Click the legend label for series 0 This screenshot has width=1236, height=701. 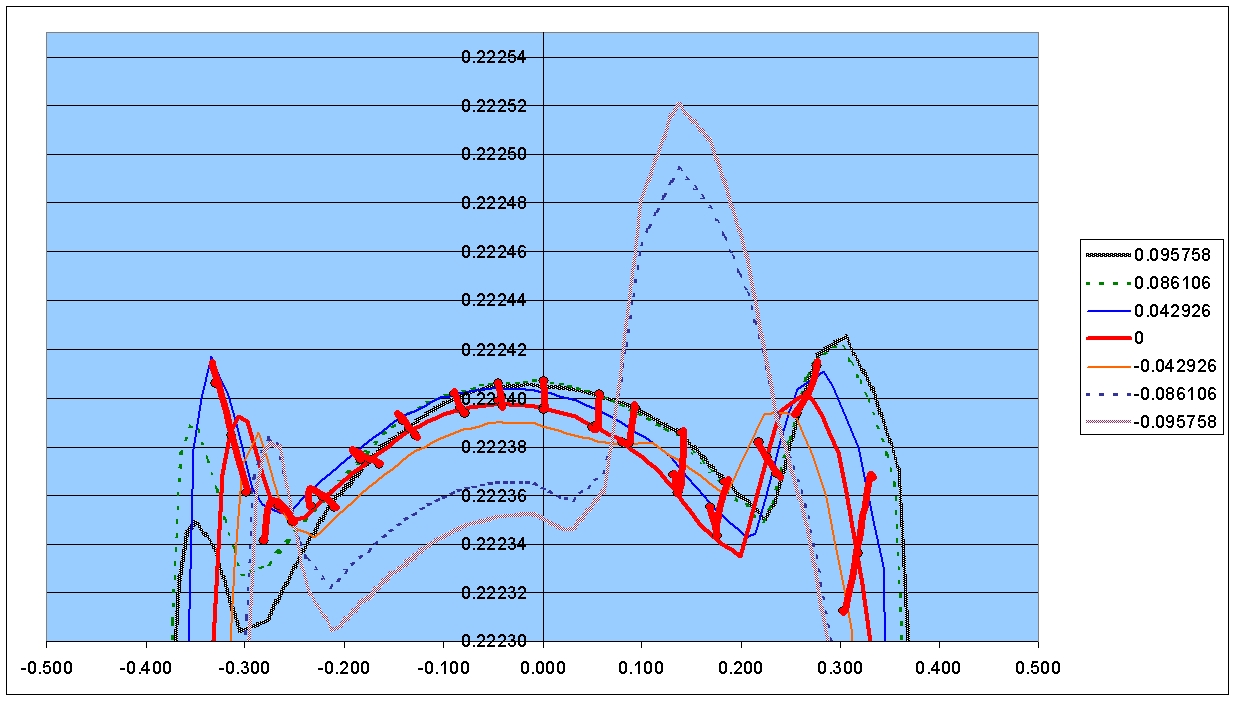click(1140, 339)
